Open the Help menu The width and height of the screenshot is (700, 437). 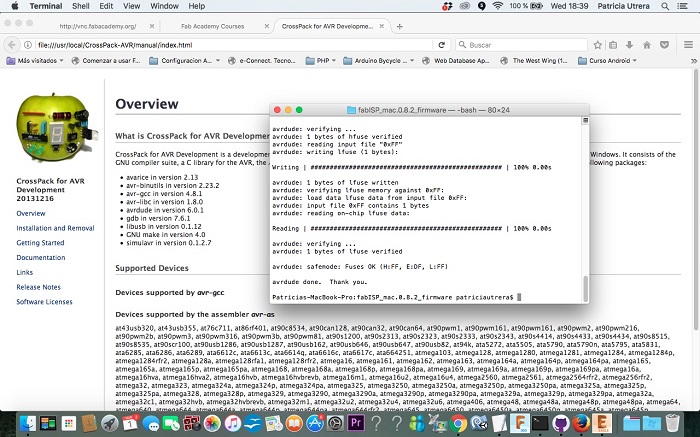coord(196,6)
